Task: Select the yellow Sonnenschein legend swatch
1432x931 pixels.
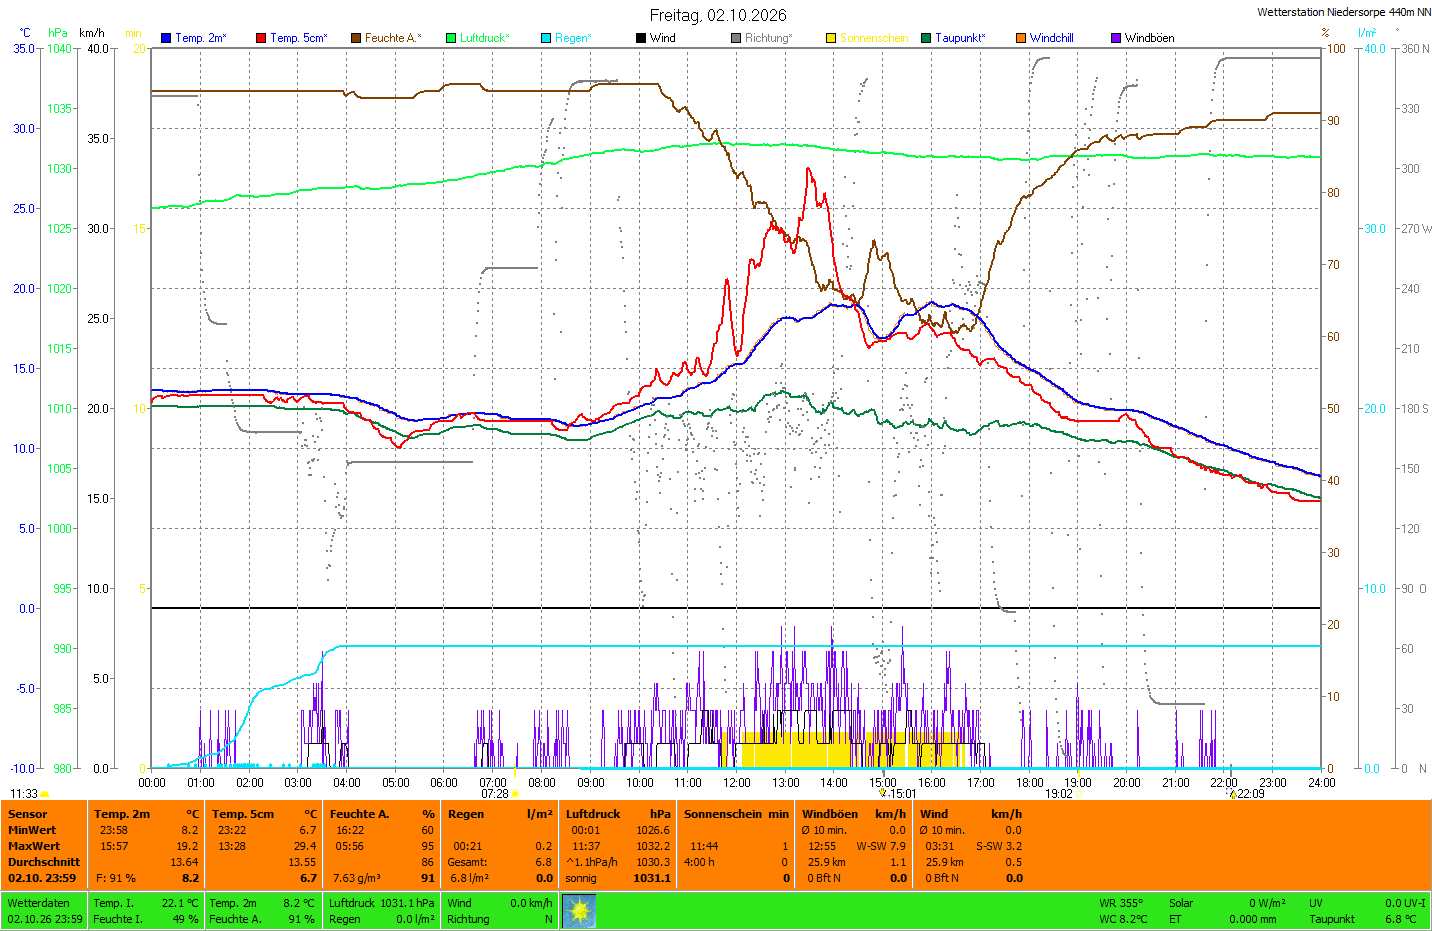Action: point(831,38)
